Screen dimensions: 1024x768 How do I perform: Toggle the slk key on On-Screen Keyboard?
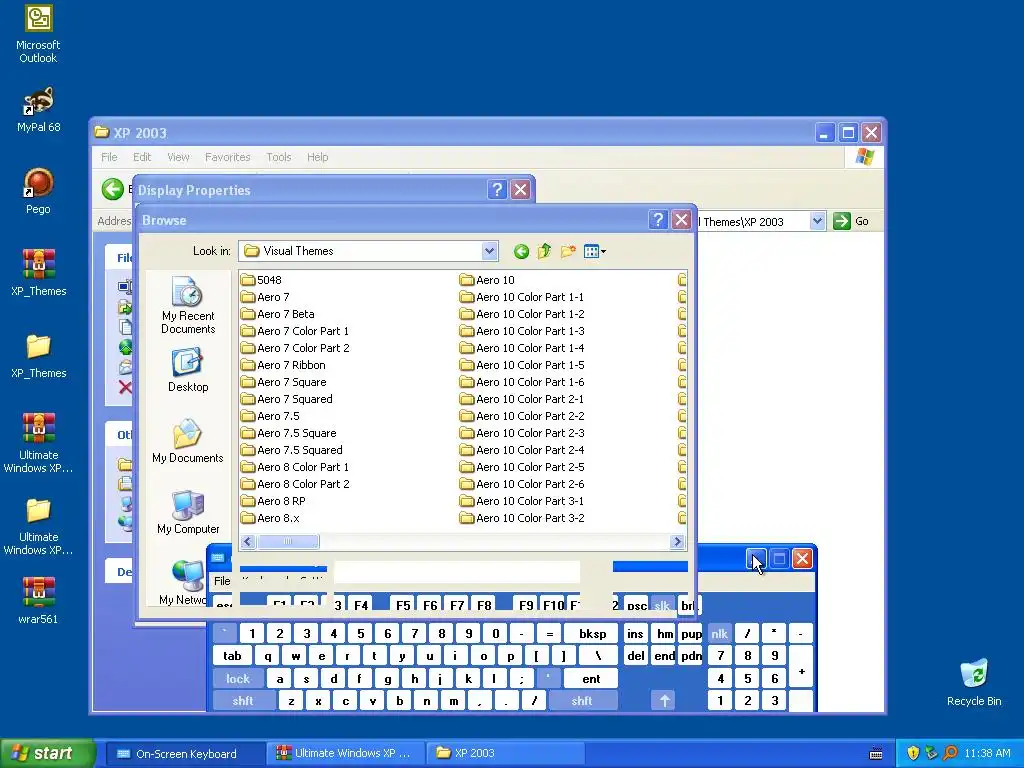click(x=662, y=605)
